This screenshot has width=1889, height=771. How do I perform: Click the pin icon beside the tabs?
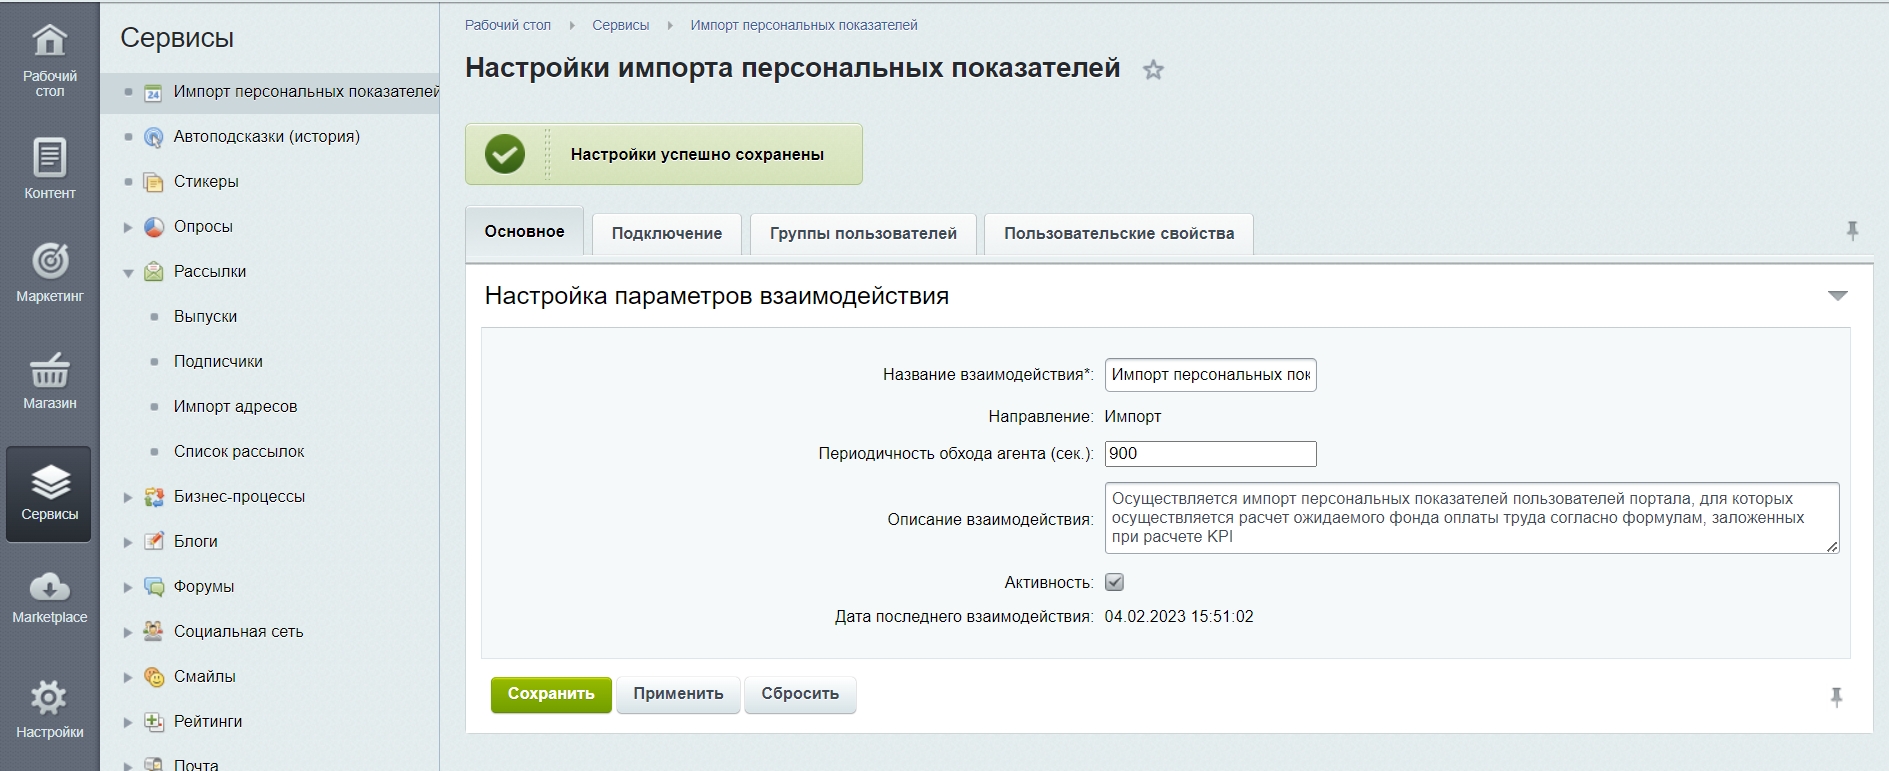click(x=1852, y=231)
